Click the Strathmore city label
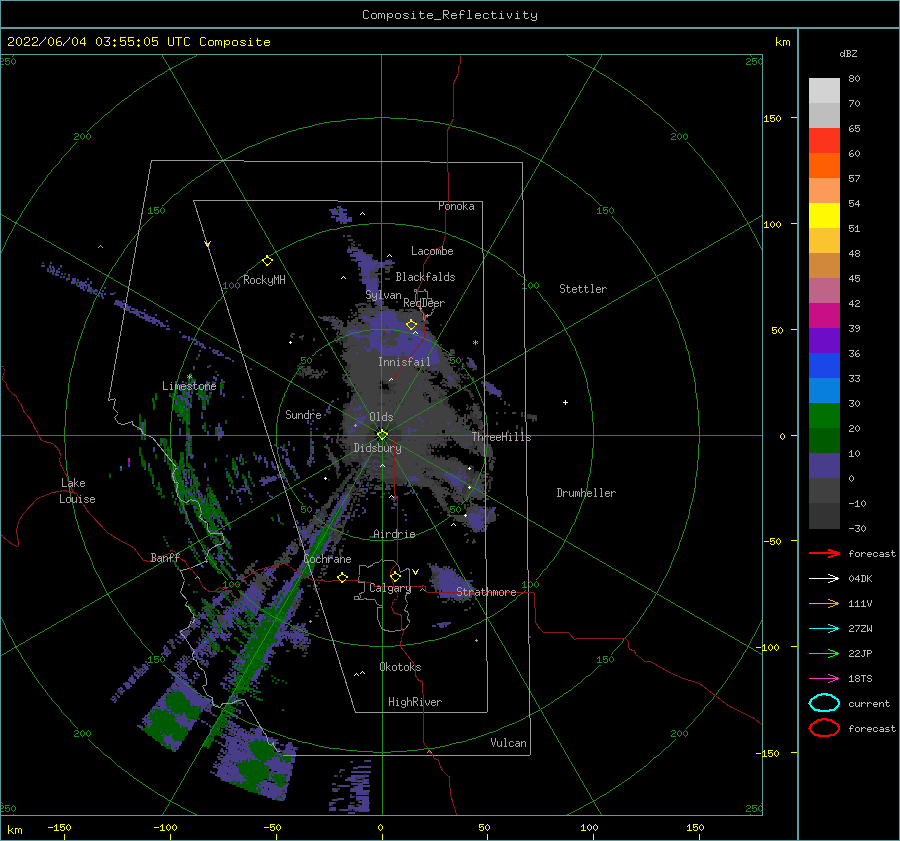The width and height of the screenshot is (900, 841). pos(486,592)
